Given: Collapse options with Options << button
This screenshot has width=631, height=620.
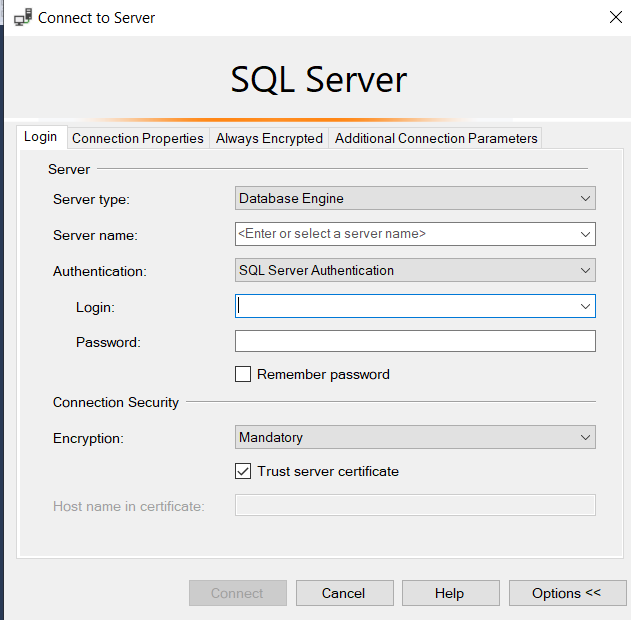Looking at the screenshot, I should (567, 593).
